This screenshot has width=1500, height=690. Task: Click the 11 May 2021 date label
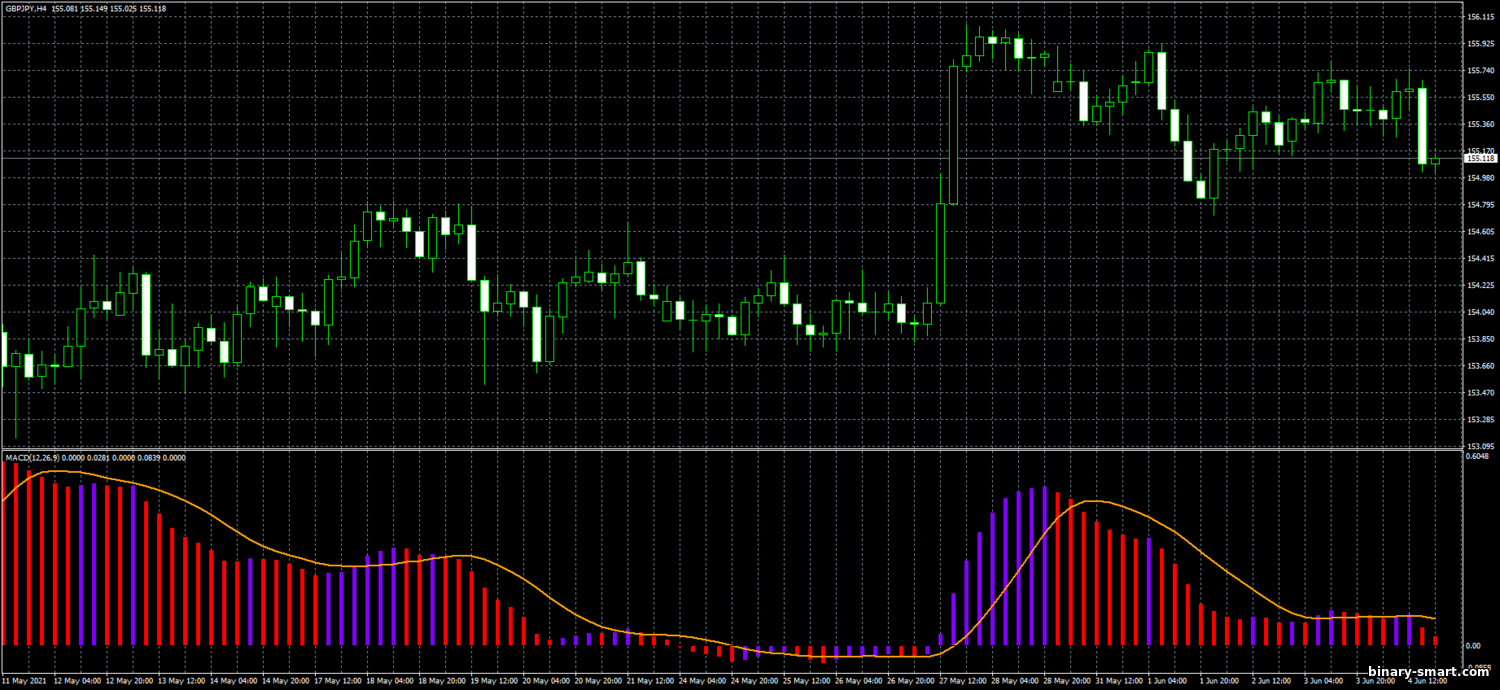24,681
